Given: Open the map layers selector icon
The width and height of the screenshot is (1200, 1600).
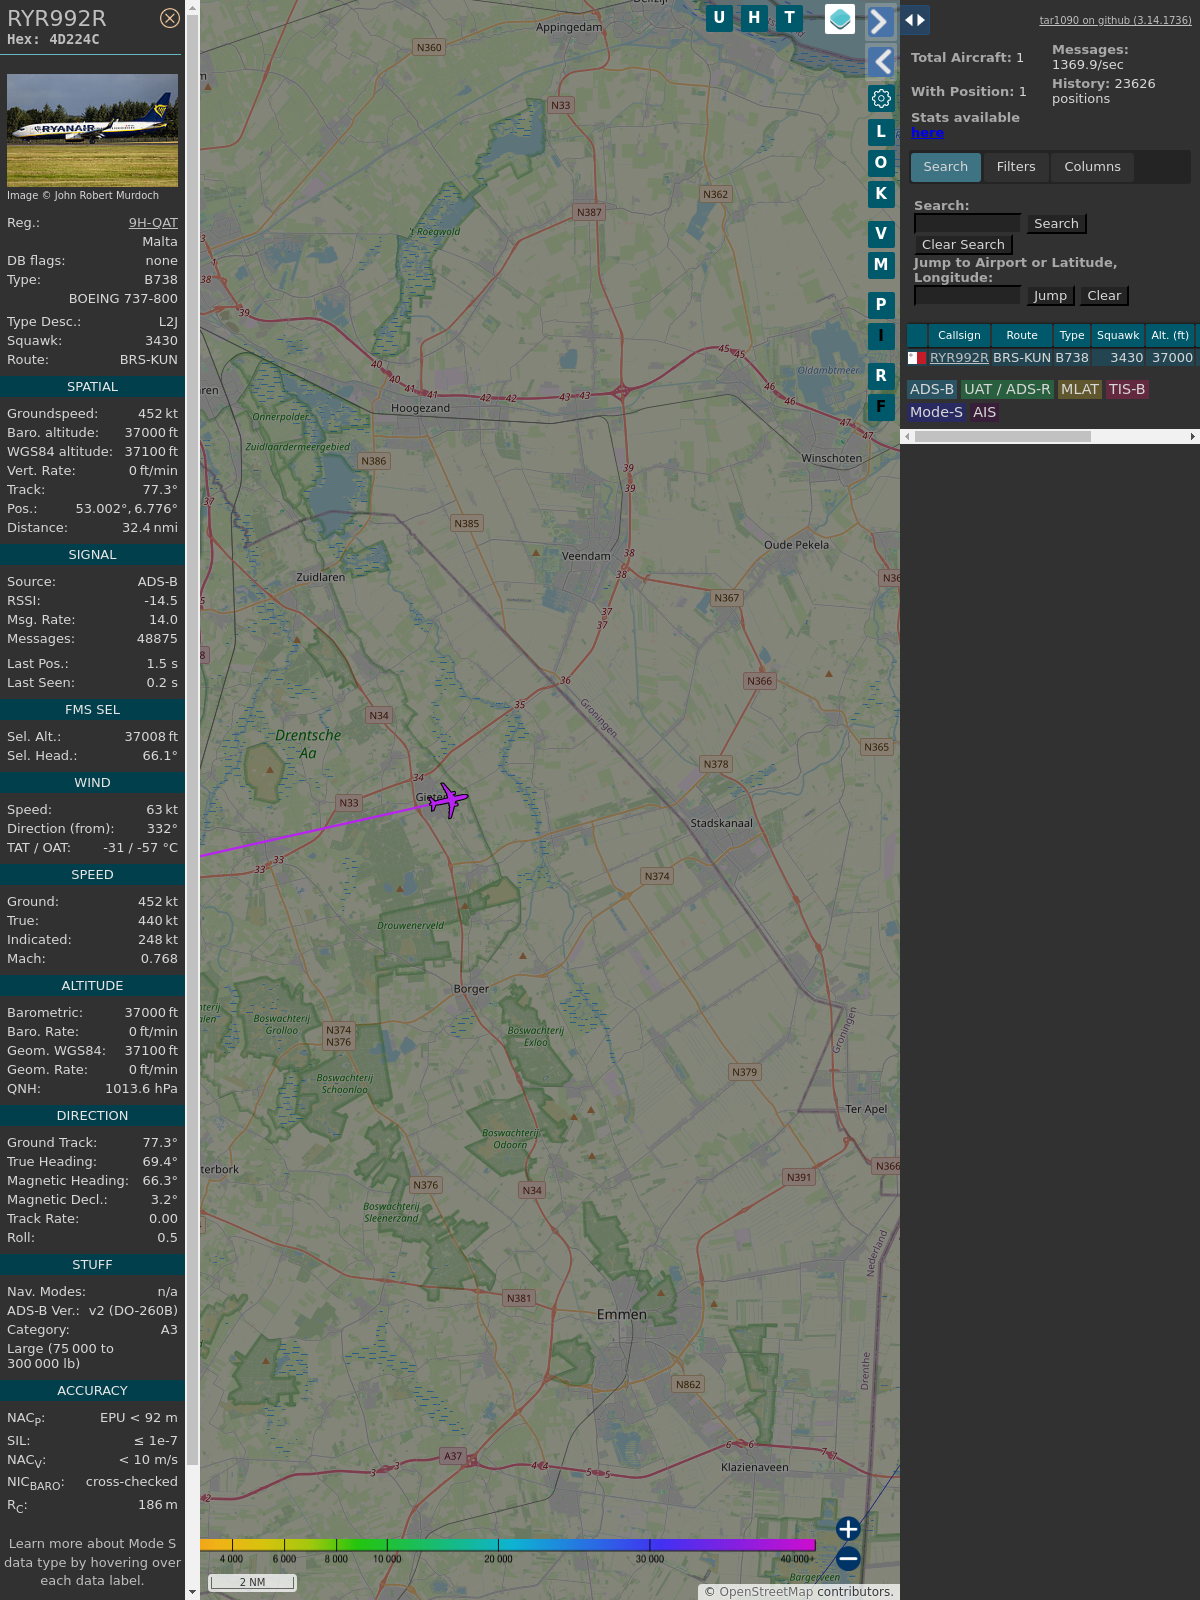Looking at the screenshot, I should 840,19.
